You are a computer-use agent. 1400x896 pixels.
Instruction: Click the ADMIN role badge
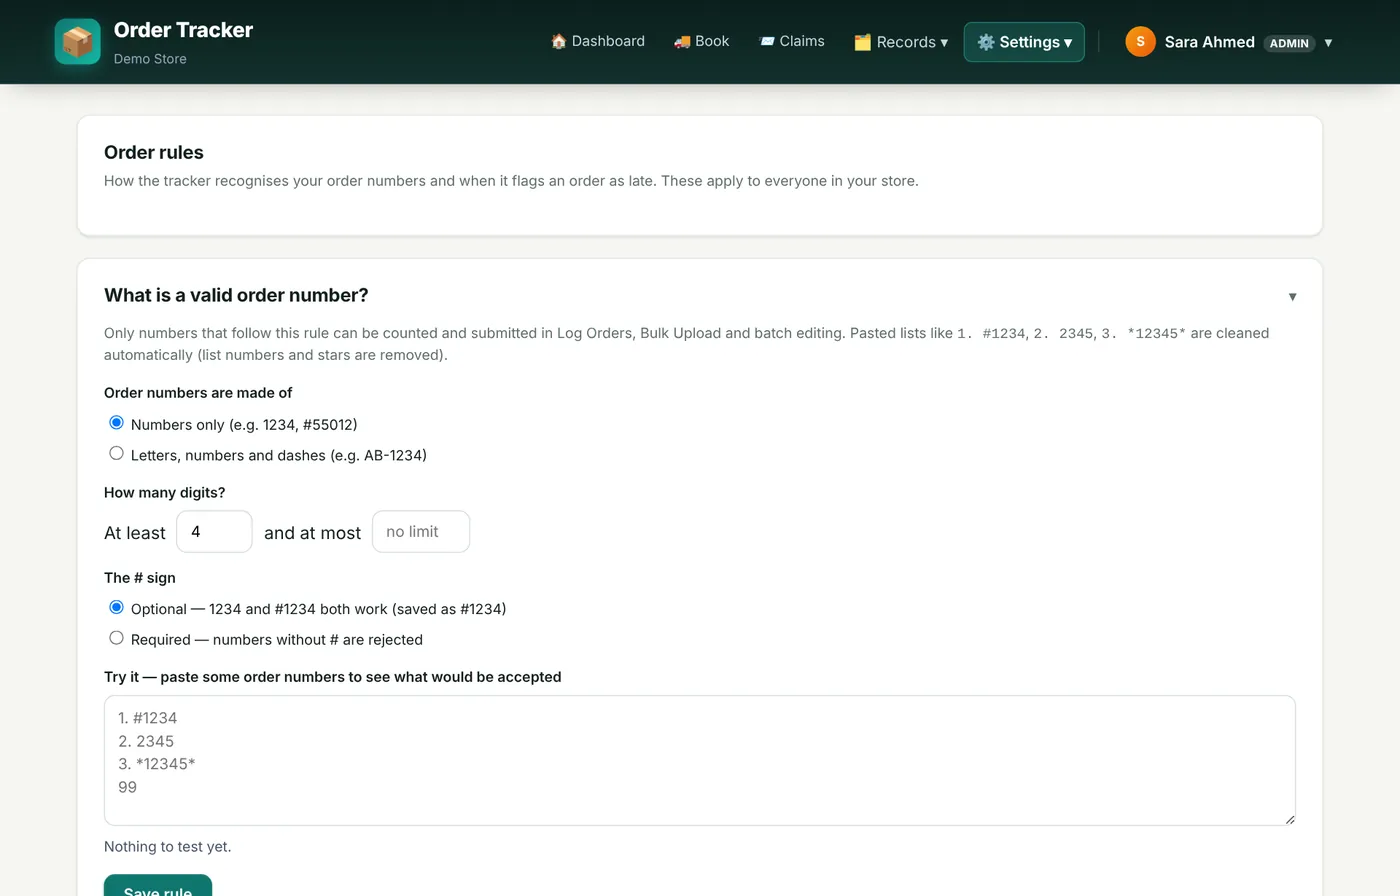pos(1289,43)
